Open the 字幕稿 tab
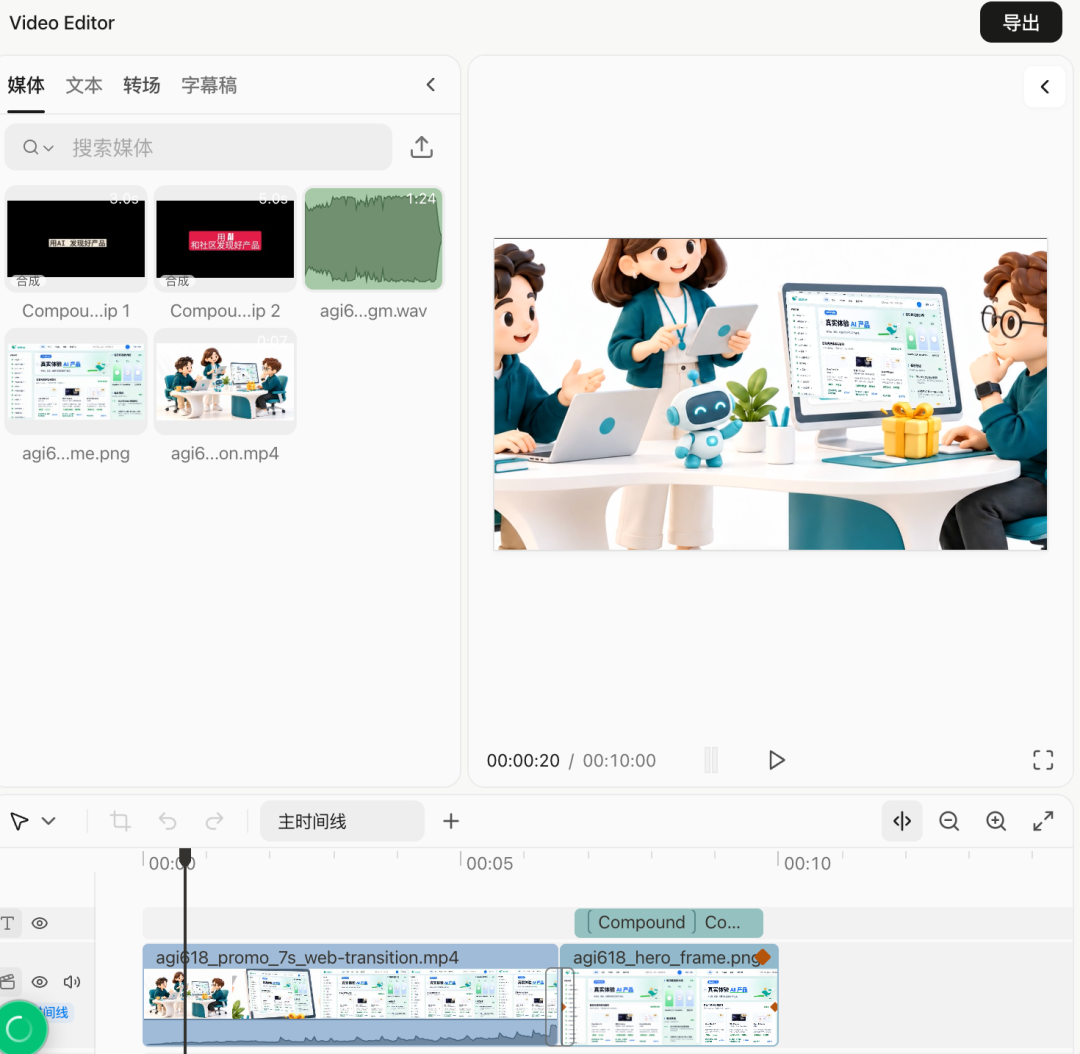The image size is (1080, 1054). point(209,85)
